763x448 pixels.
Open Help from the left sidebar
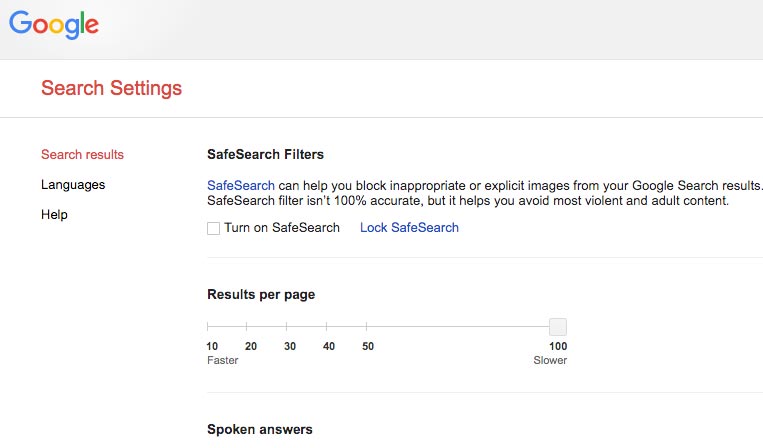(54, 215)
